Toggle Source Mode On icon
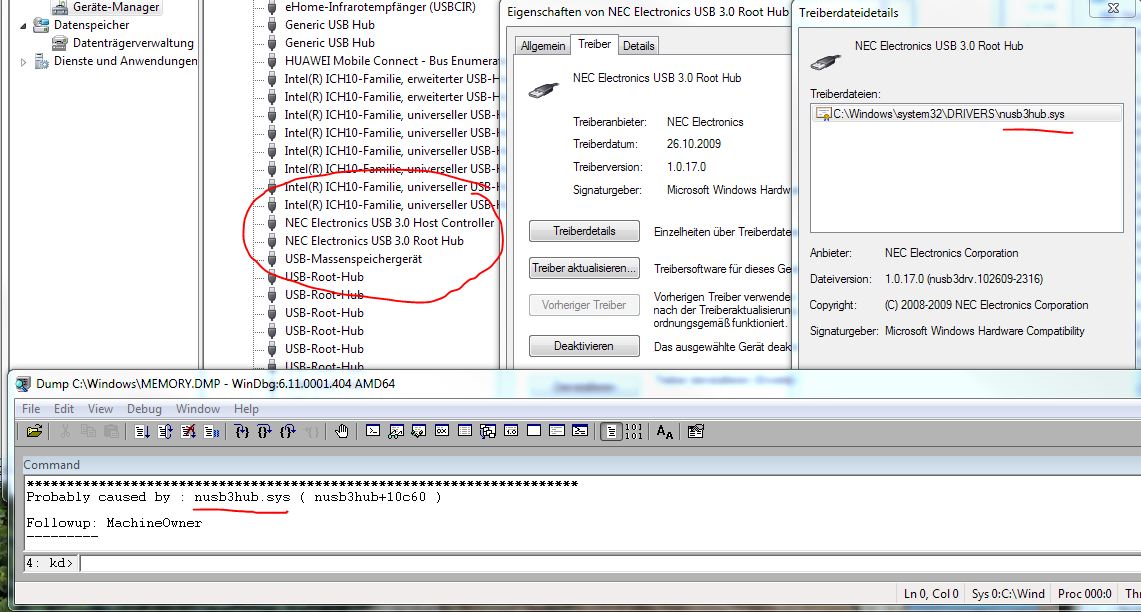 point(611,432)
